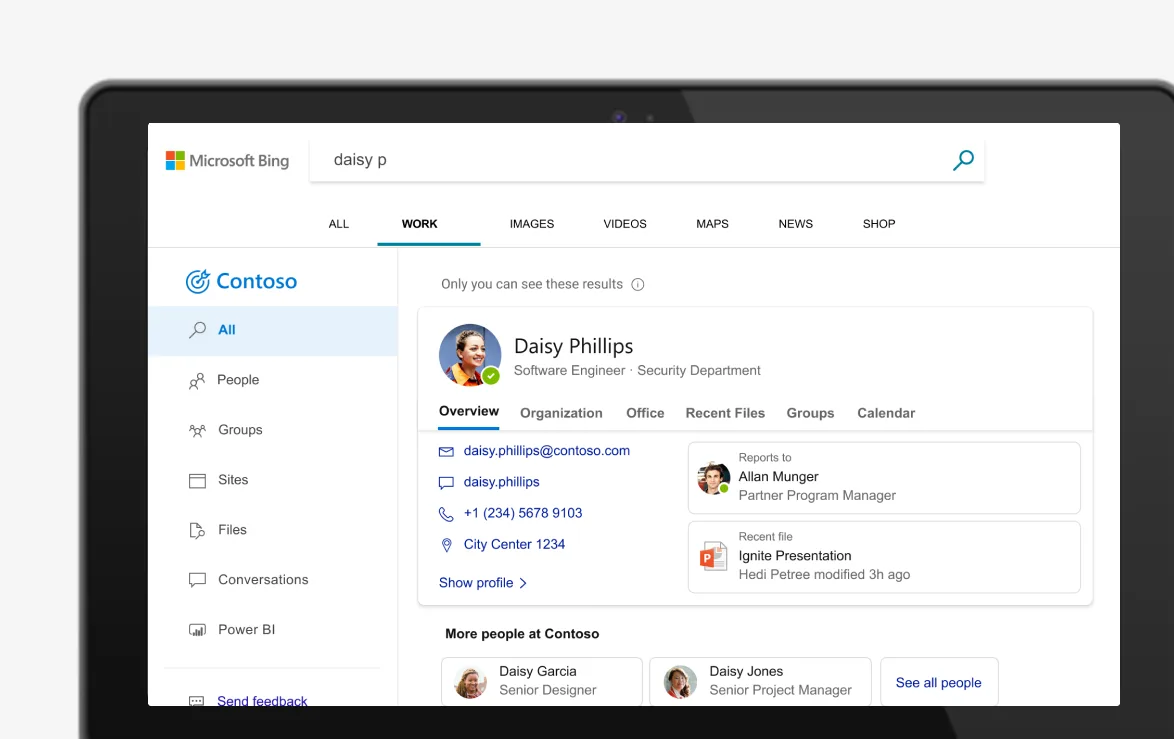The height and width of the screenshot is (739, 1174).
Task: Click the Send feedback icon
Action: tap(196, 701)
